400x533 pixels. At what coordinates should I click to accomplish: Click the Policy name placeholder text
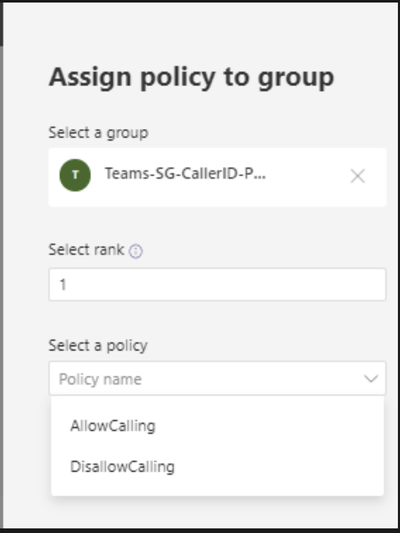100,379
